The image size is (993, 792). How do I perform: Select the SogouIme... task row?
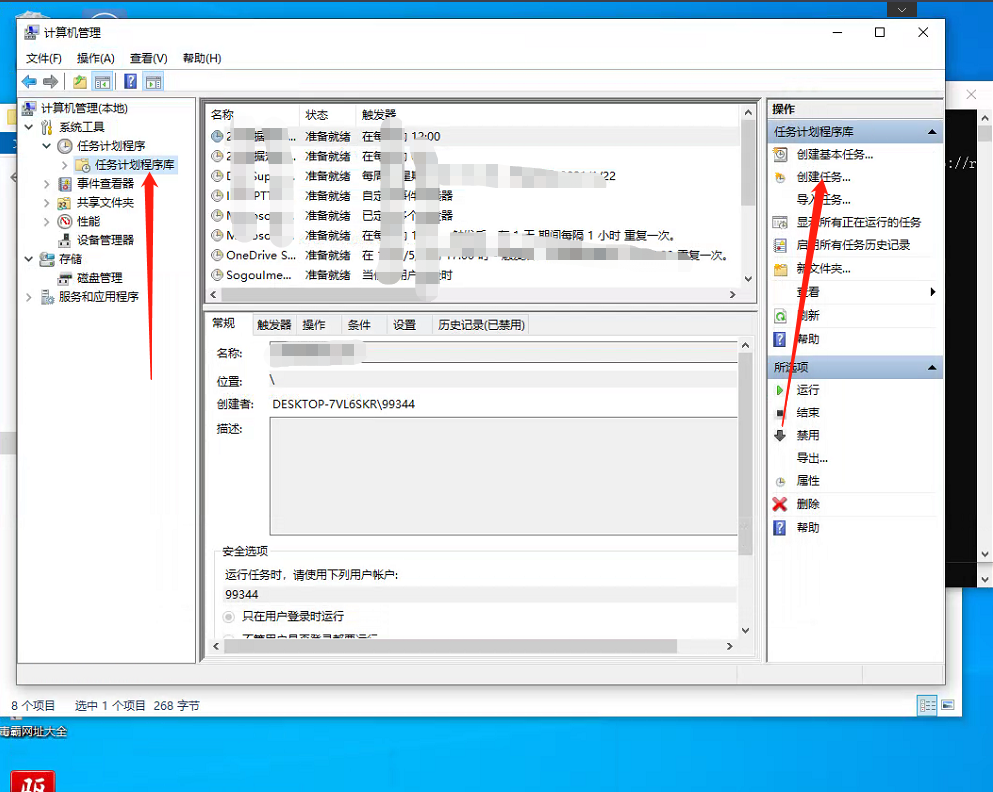[x=472, y=275]
